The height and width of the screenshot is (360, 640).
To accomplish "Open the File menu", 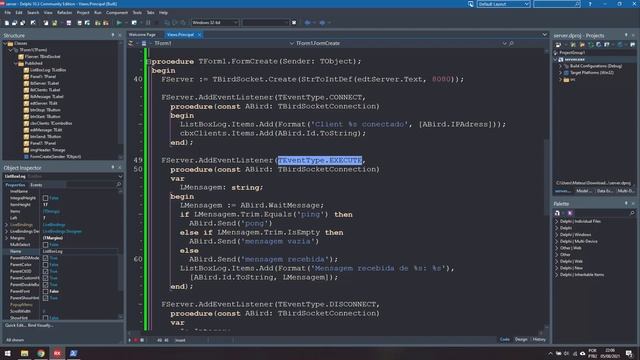I will 7,13.
